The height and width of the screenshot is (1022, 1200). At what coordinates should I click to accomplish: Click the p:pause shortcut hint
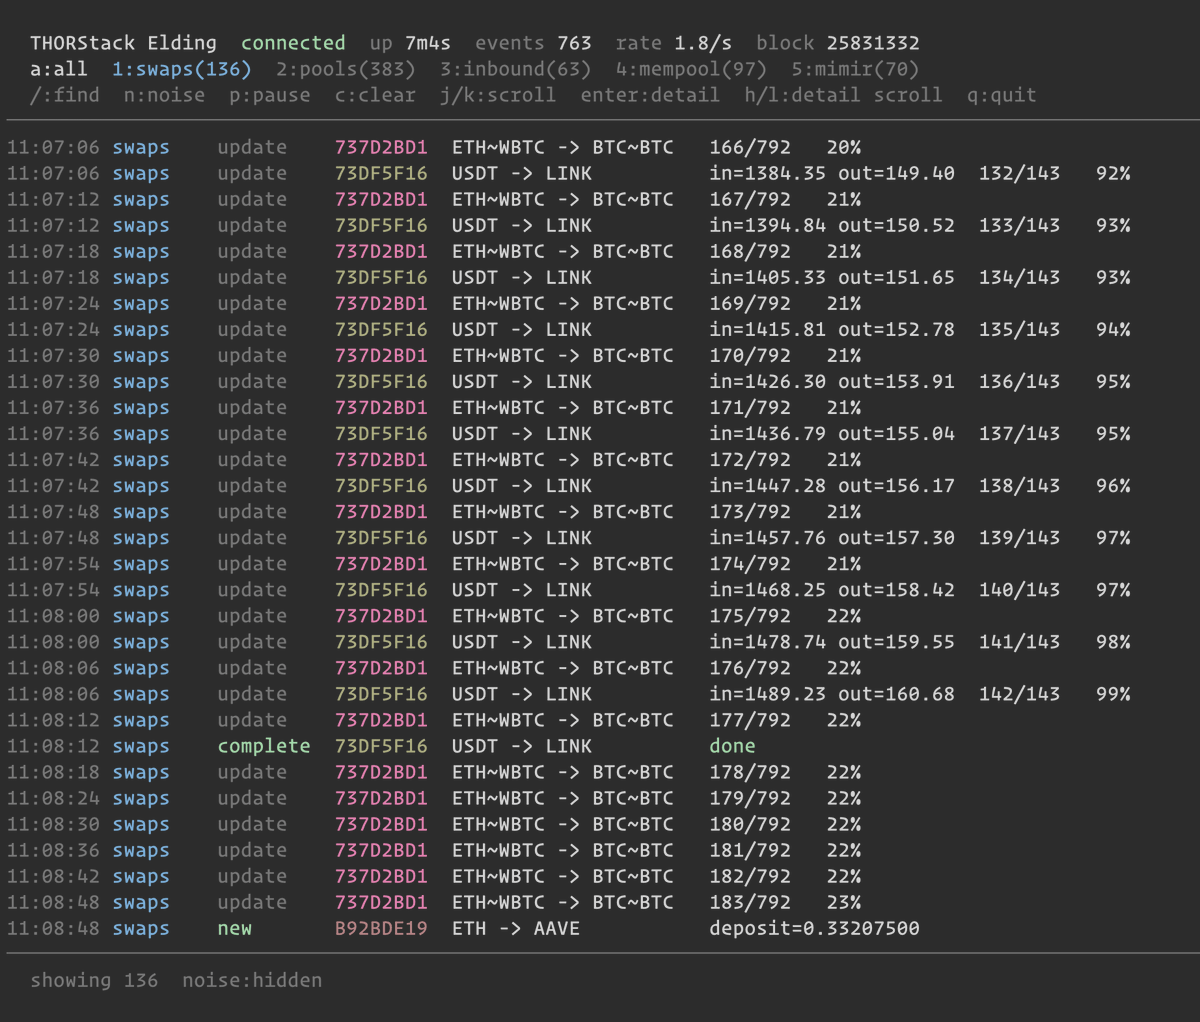269,95
